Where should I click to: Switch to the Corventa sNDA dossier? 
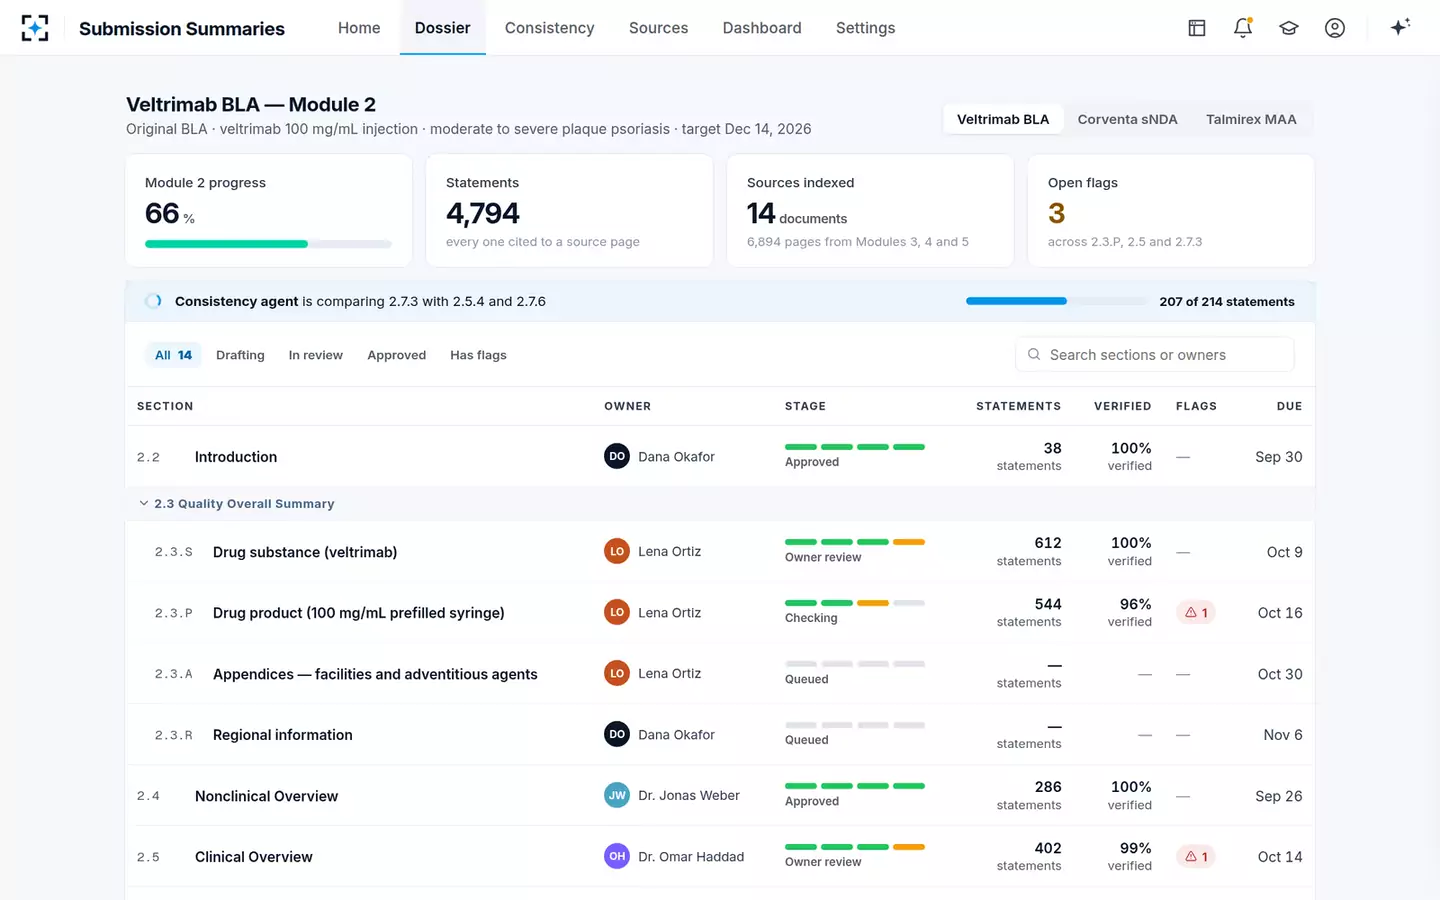[x=1127, y=119]
